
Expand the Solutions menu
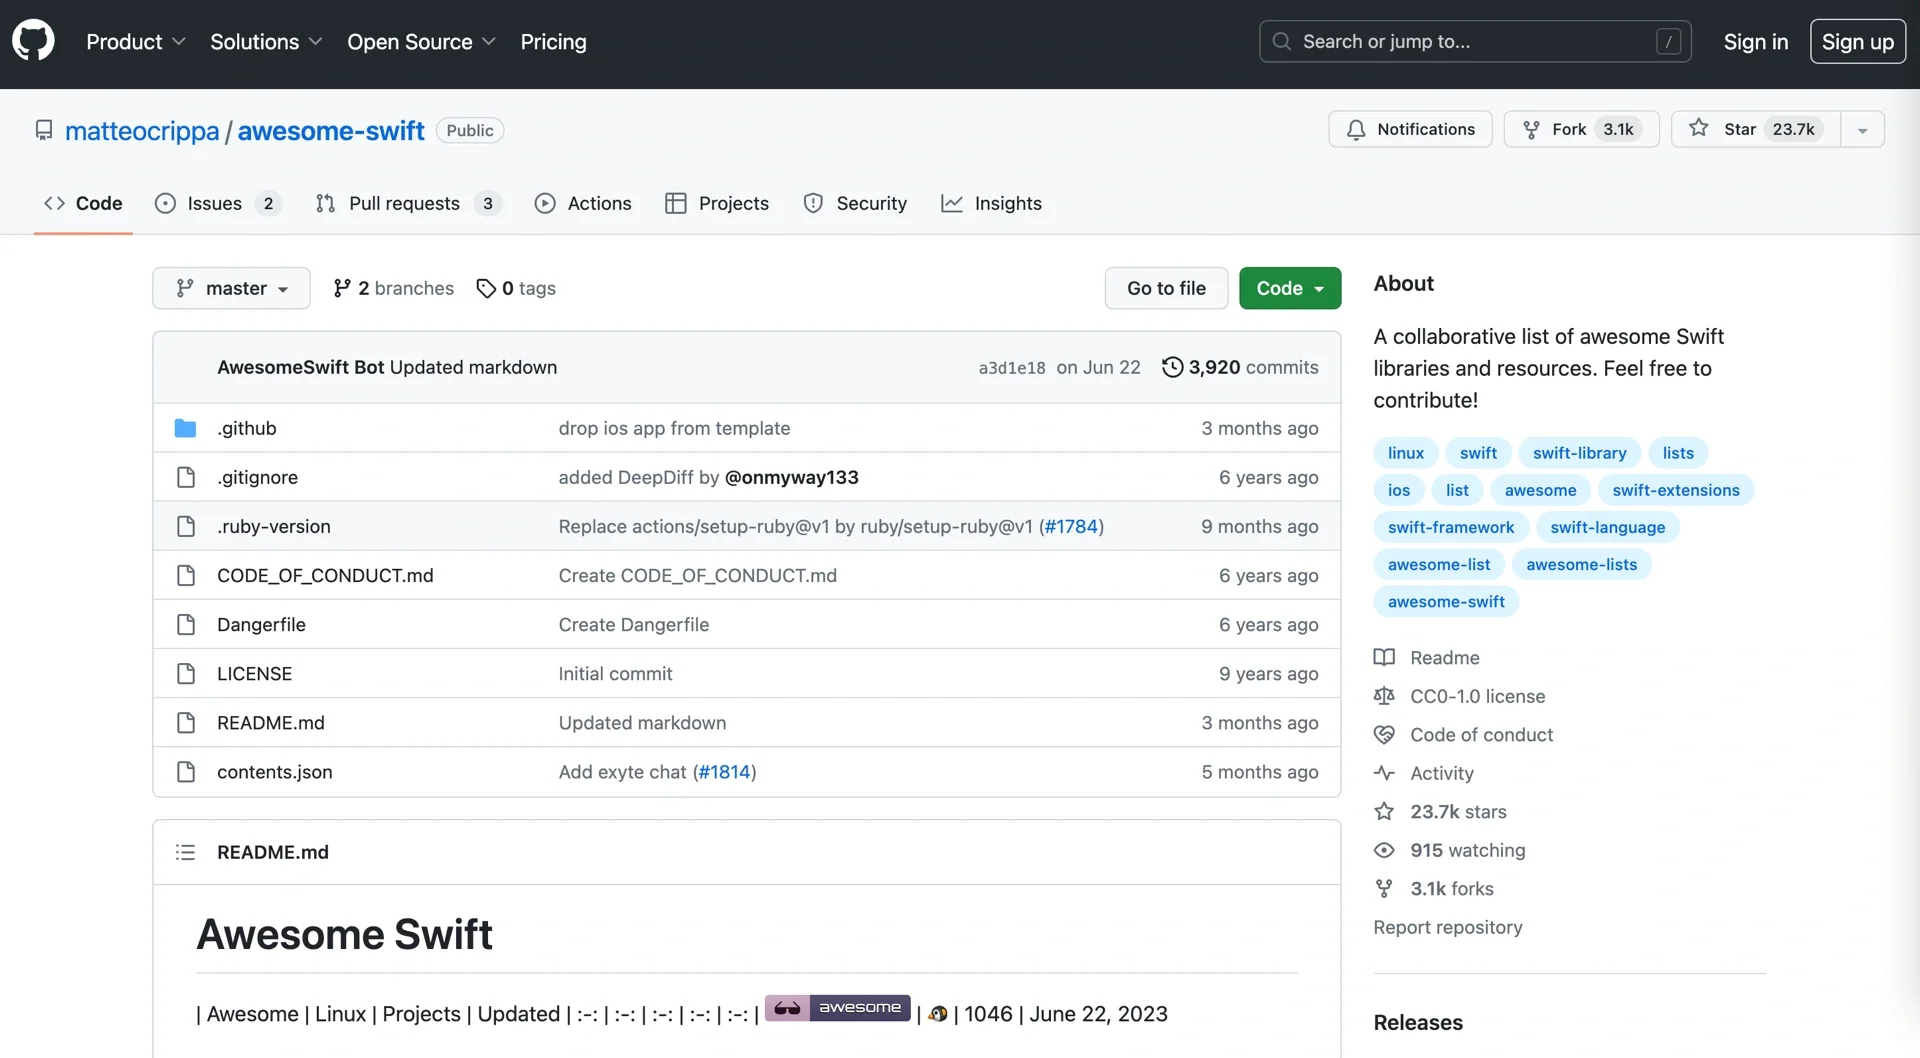click(x=266, y=41)
